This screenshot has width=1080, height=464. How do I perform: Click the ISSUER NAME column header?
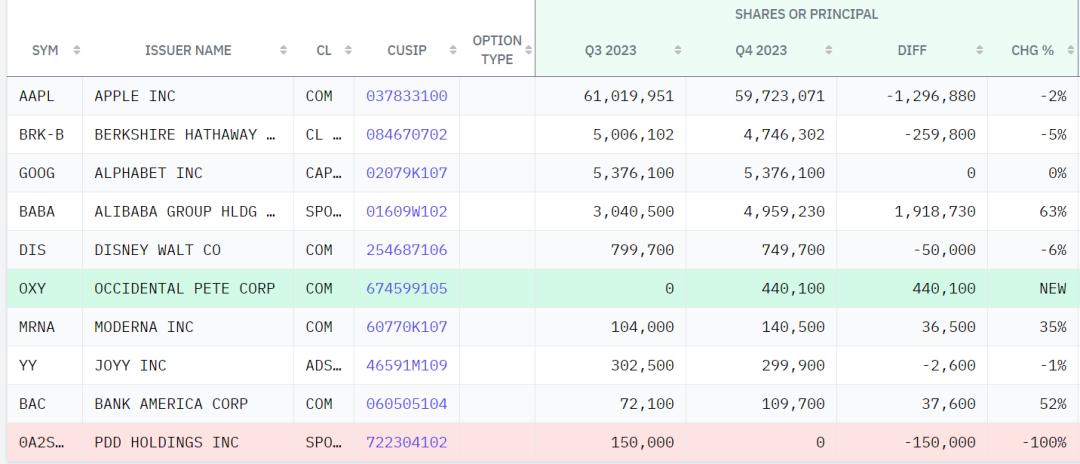click(188, 50)
